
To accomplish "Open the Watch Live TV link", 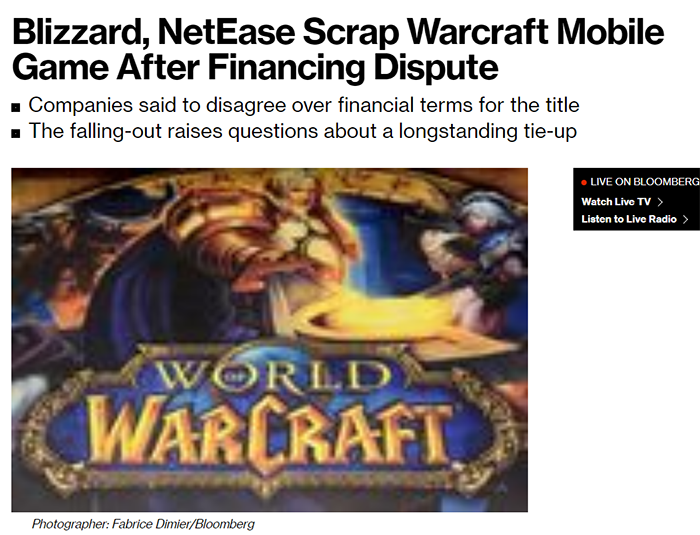I will pos(616,202).
